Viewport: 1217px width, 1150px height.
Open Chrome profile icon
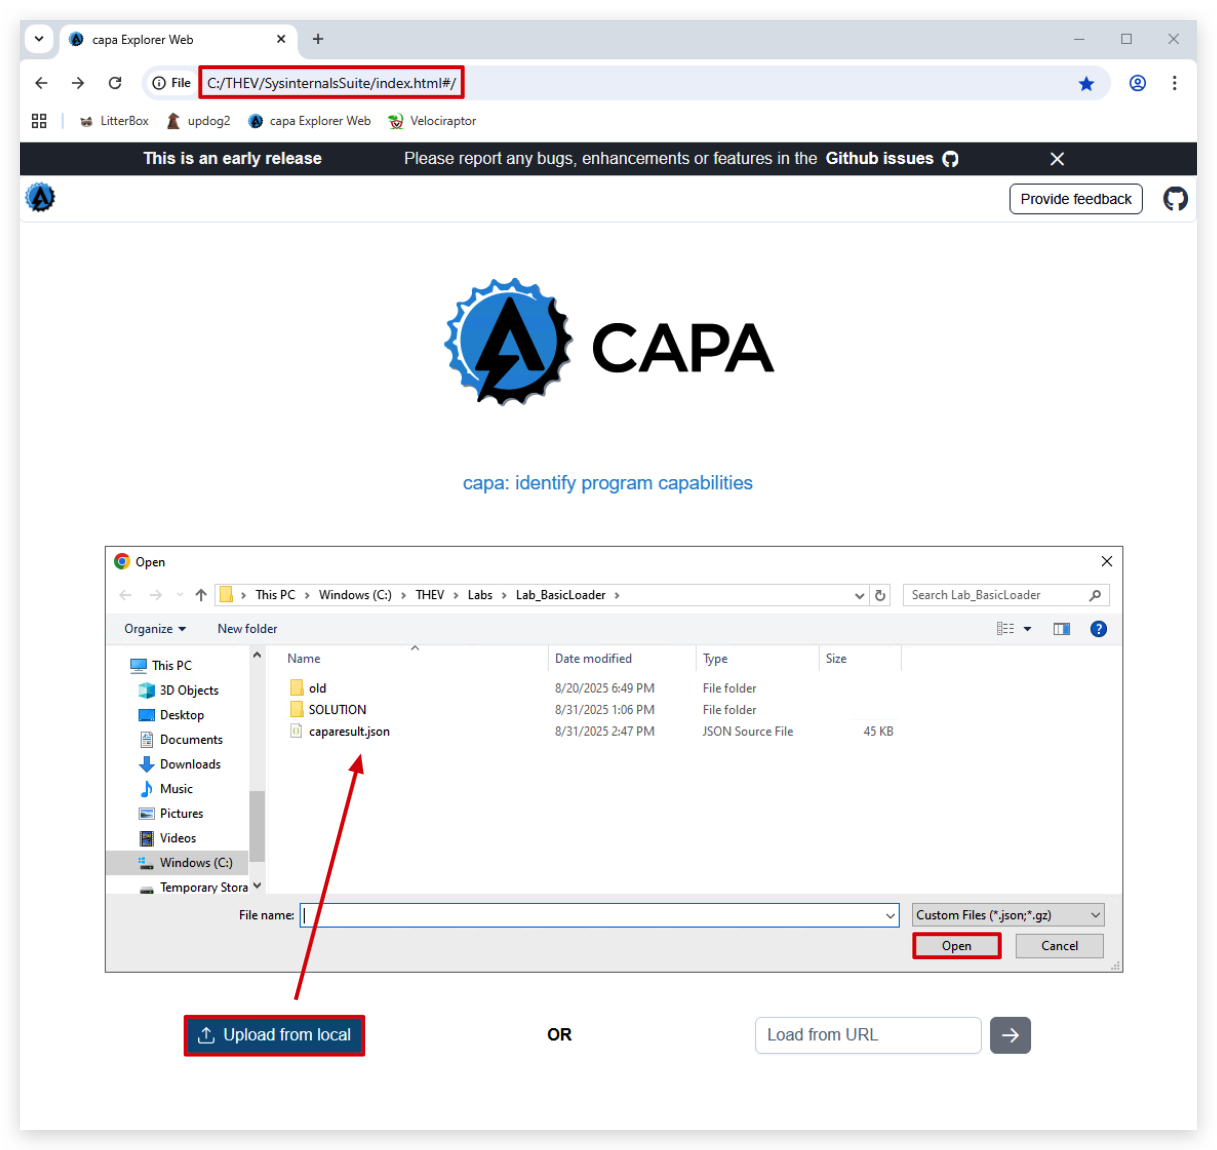[1137, 83]
